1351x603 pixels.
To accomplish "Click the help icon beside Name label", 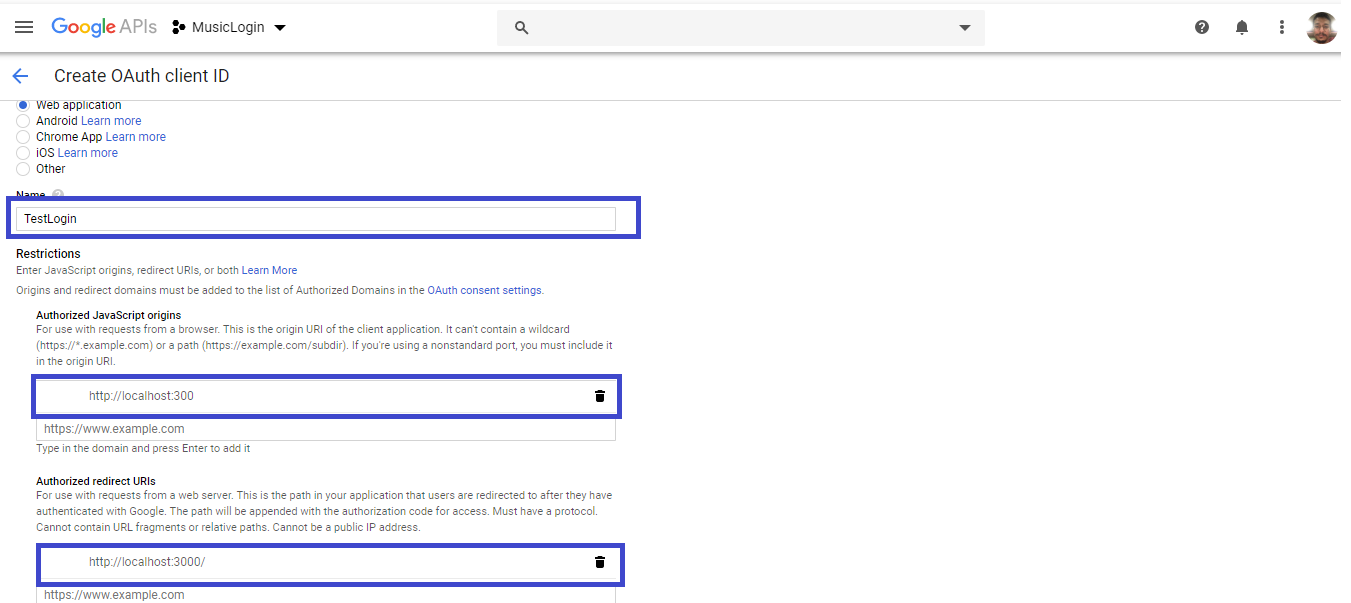I will coord(58,194).
